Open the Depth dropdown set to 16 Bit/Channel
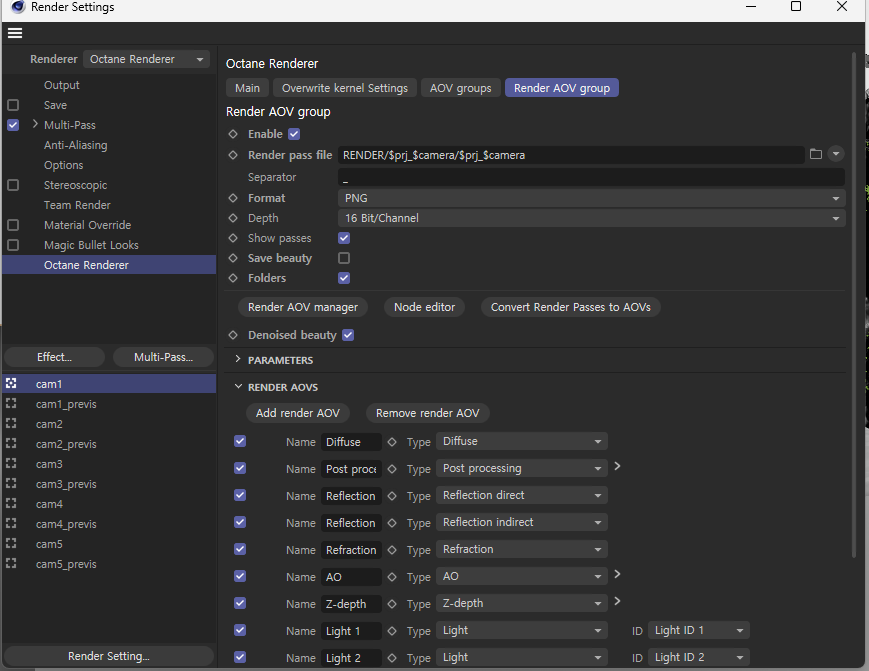This screenshot has height=671, width=869. pyautogui.click(x=591, y=218)
